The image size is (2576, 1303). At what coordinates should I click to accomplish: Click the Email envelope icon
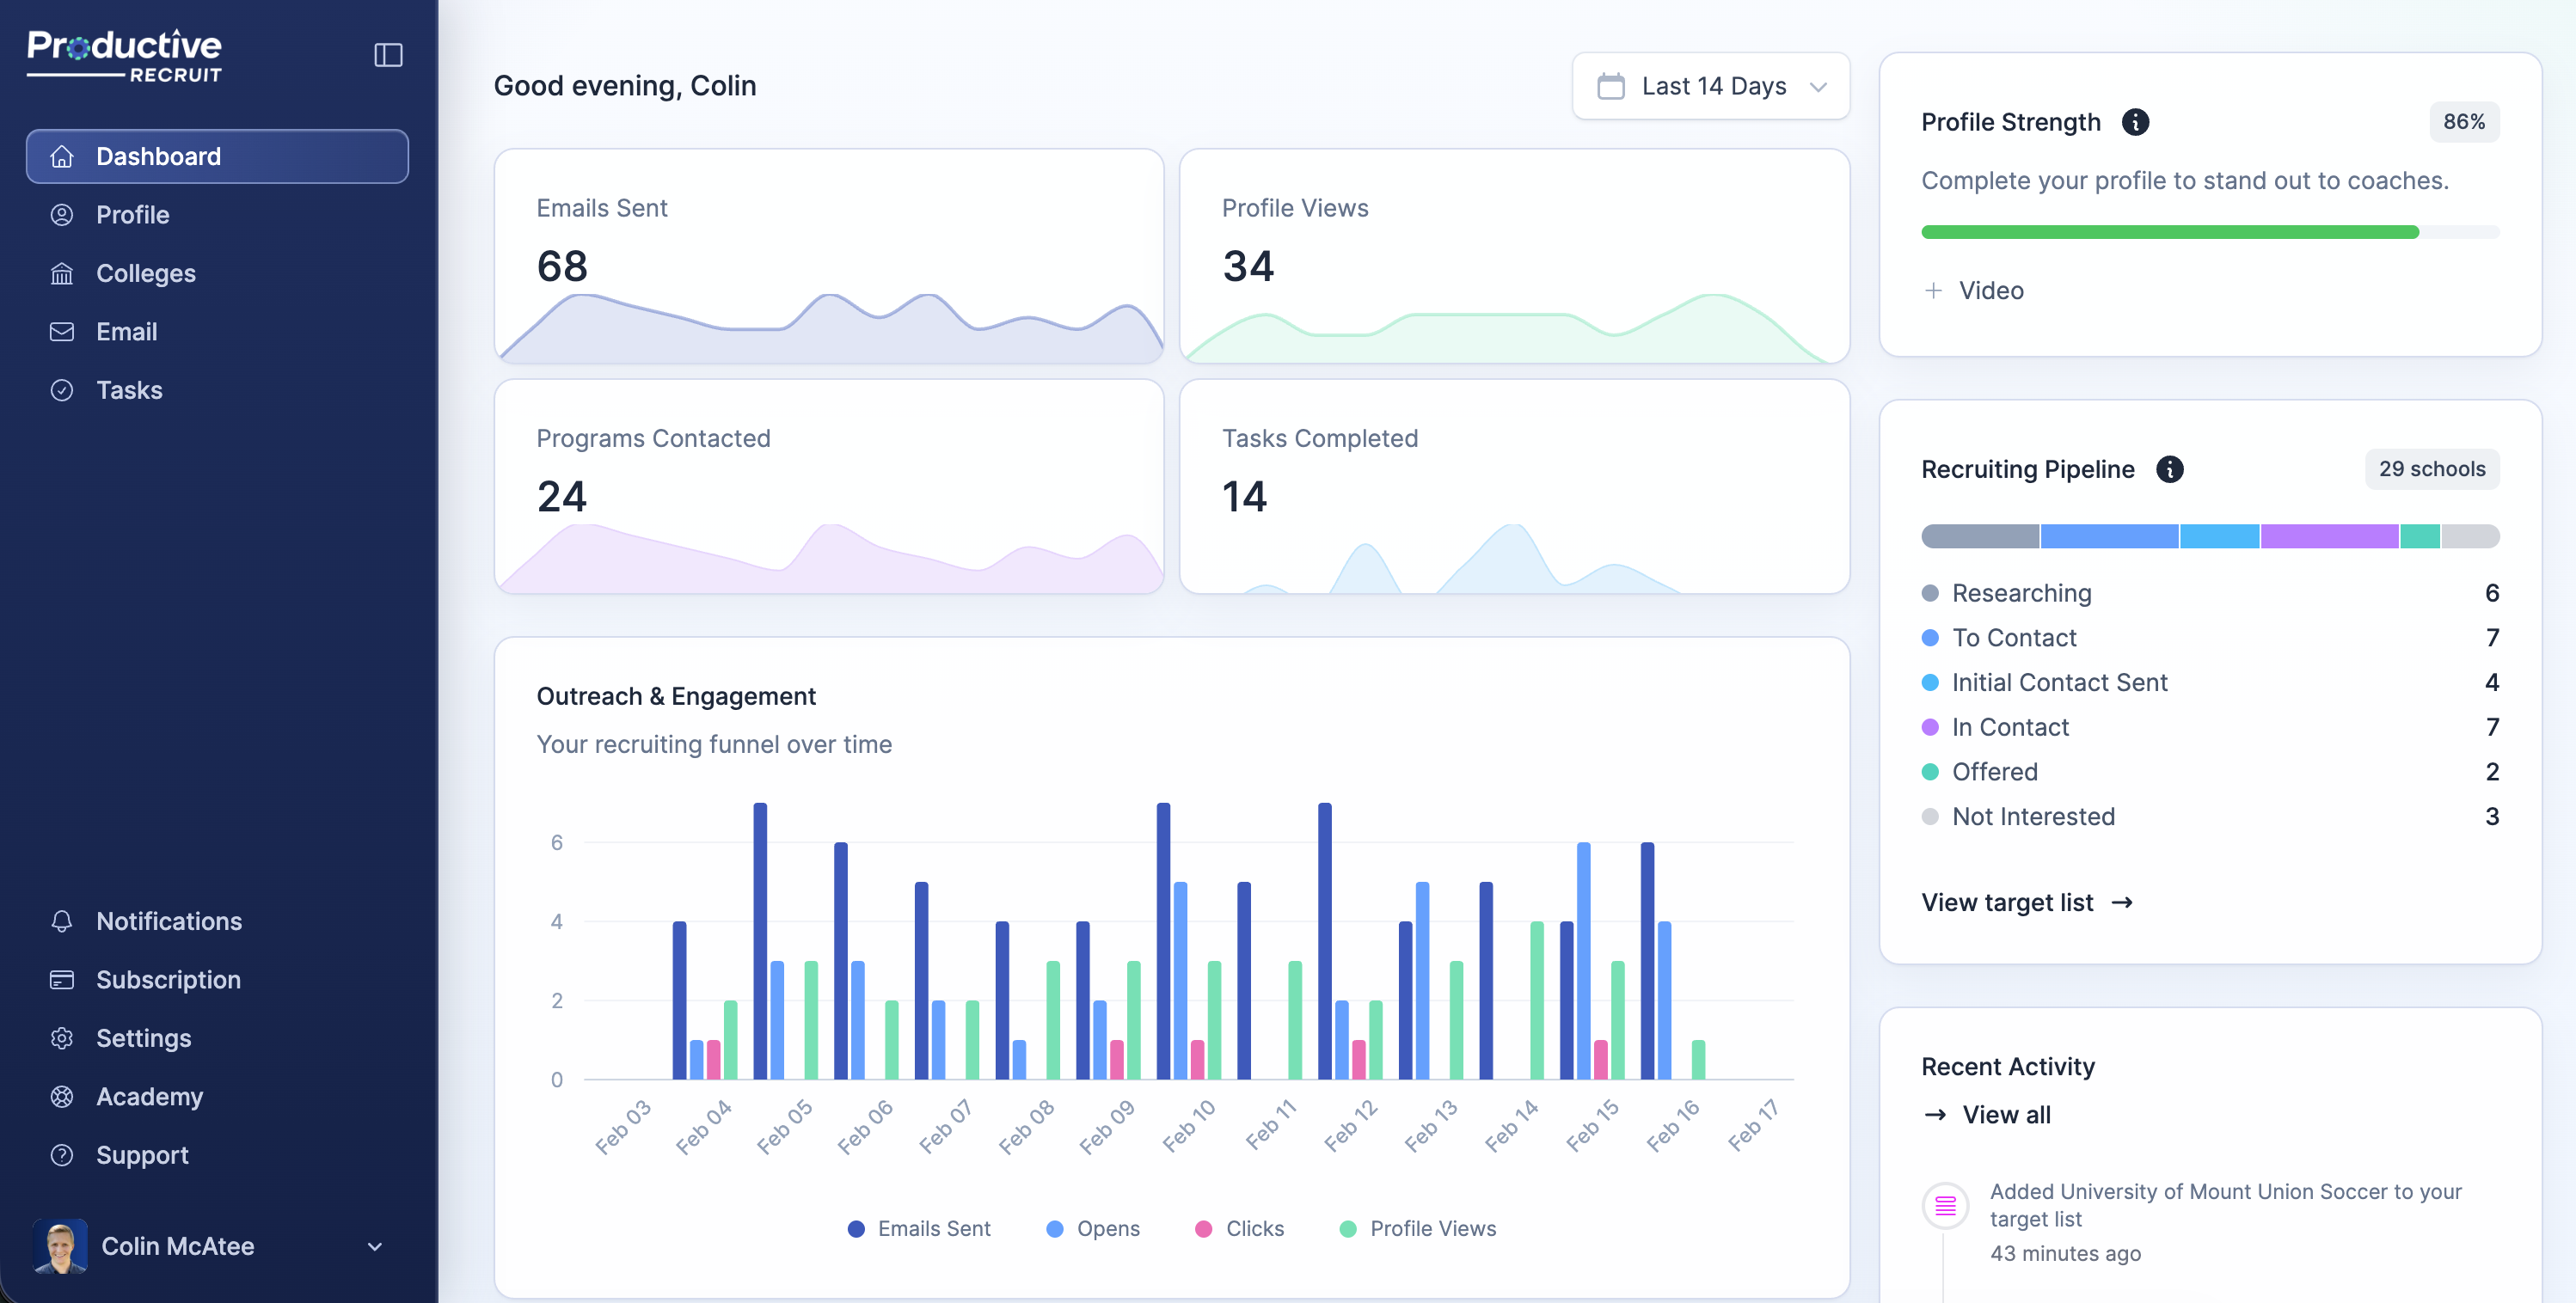pyautogui.click(x=61, y=331)
